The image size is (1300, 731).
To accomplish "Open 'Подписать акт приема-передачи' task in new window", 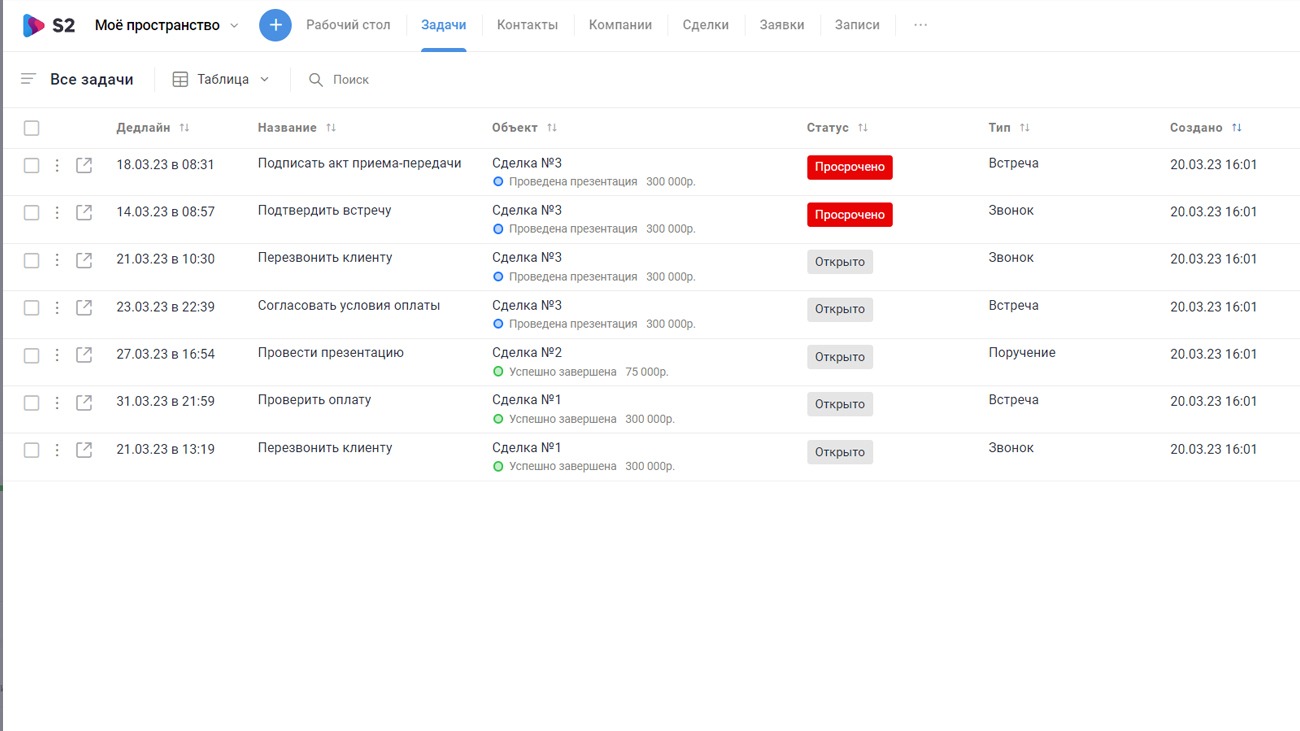I will (x=84, y=165).
